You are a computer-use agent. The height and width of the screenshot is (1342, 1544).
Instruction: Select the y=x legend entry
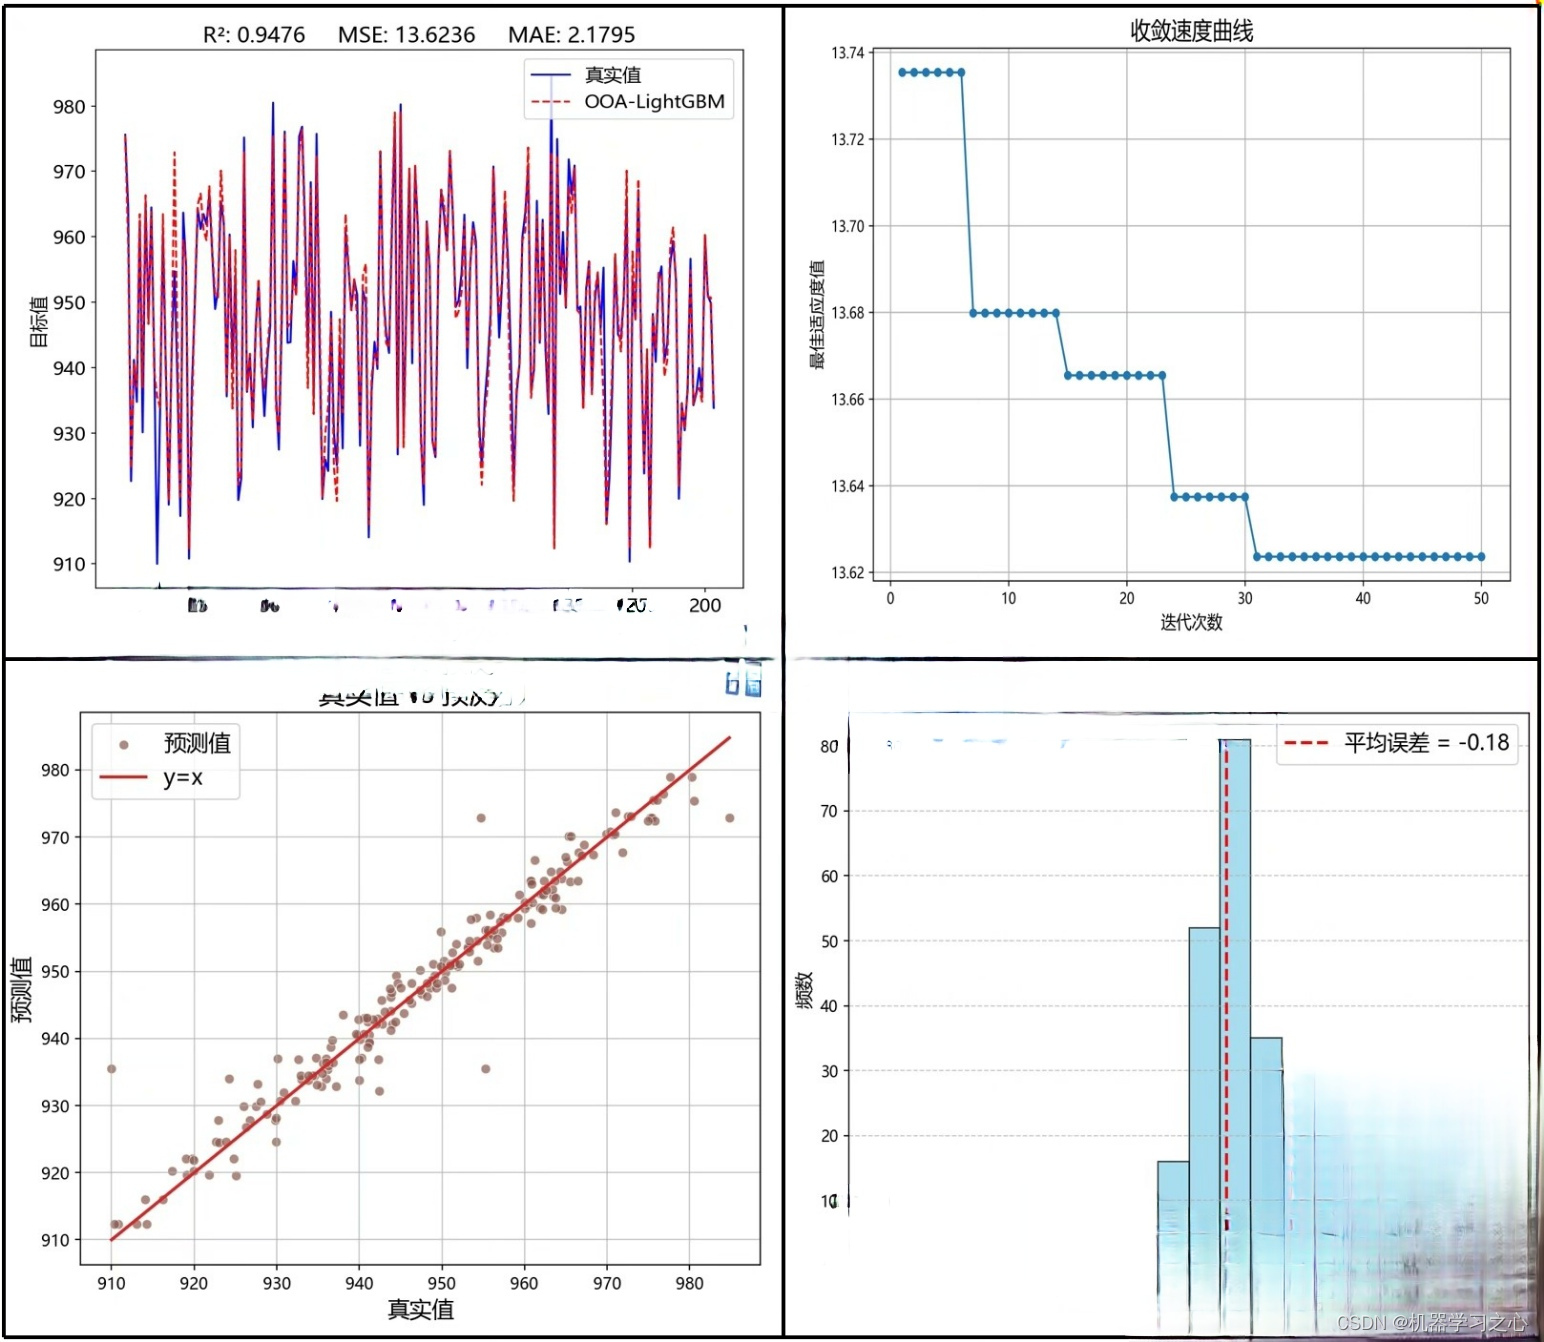tap(152, 778)
